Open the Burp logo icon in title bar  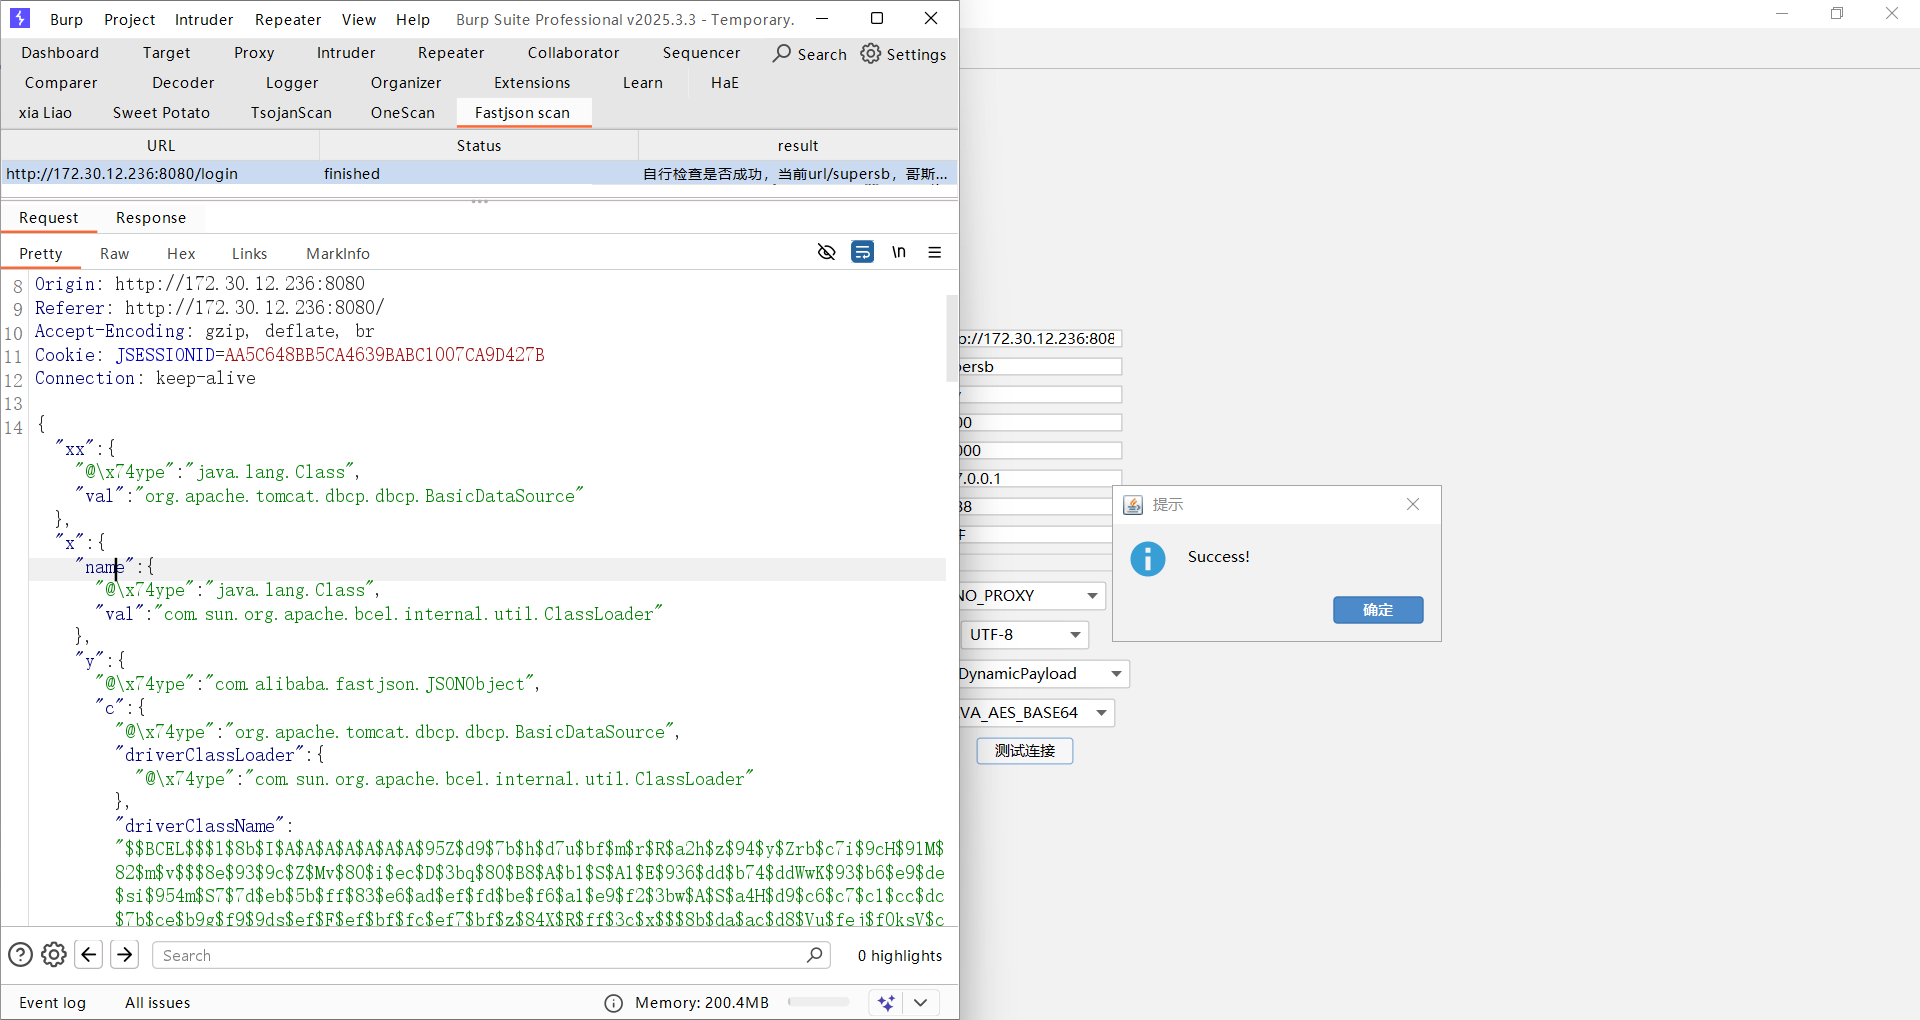tap(20, 18)
